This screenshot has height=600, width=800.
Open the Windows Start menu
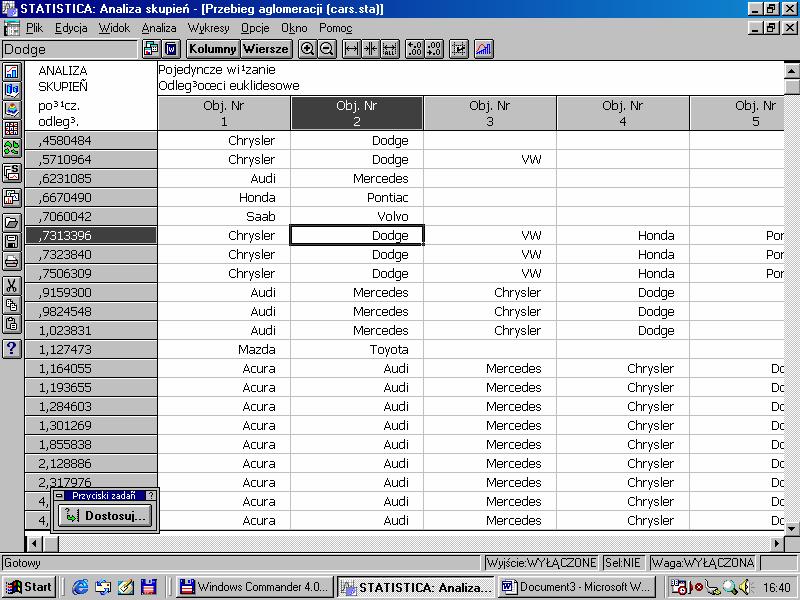coord(29,587)
